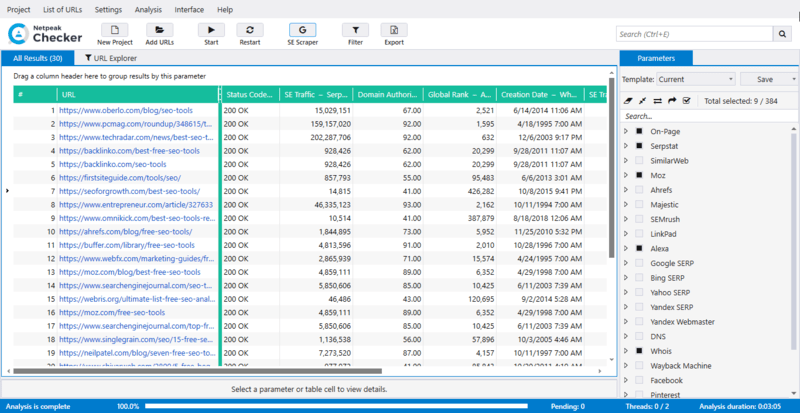Click the New Project toolbar icon
Image resolution: width=800 pixels, height=413 pixels.
tap(113, 31)
